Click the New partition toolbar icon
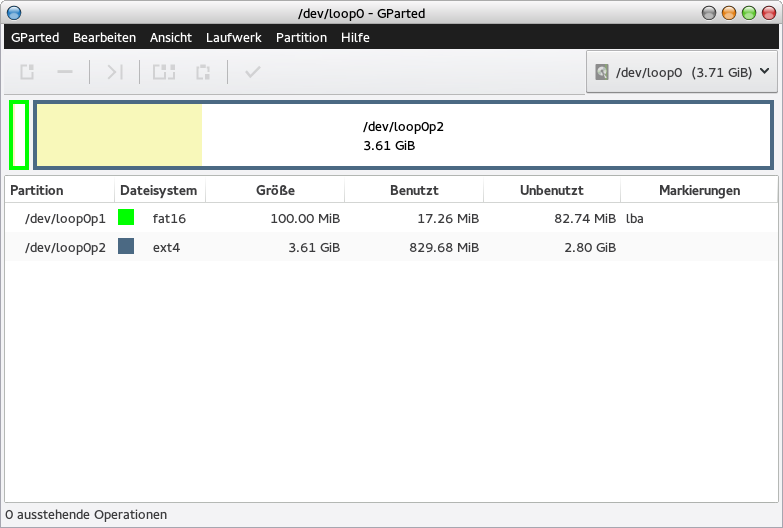Viewport: 783px width, 528px height. point(27,72)
